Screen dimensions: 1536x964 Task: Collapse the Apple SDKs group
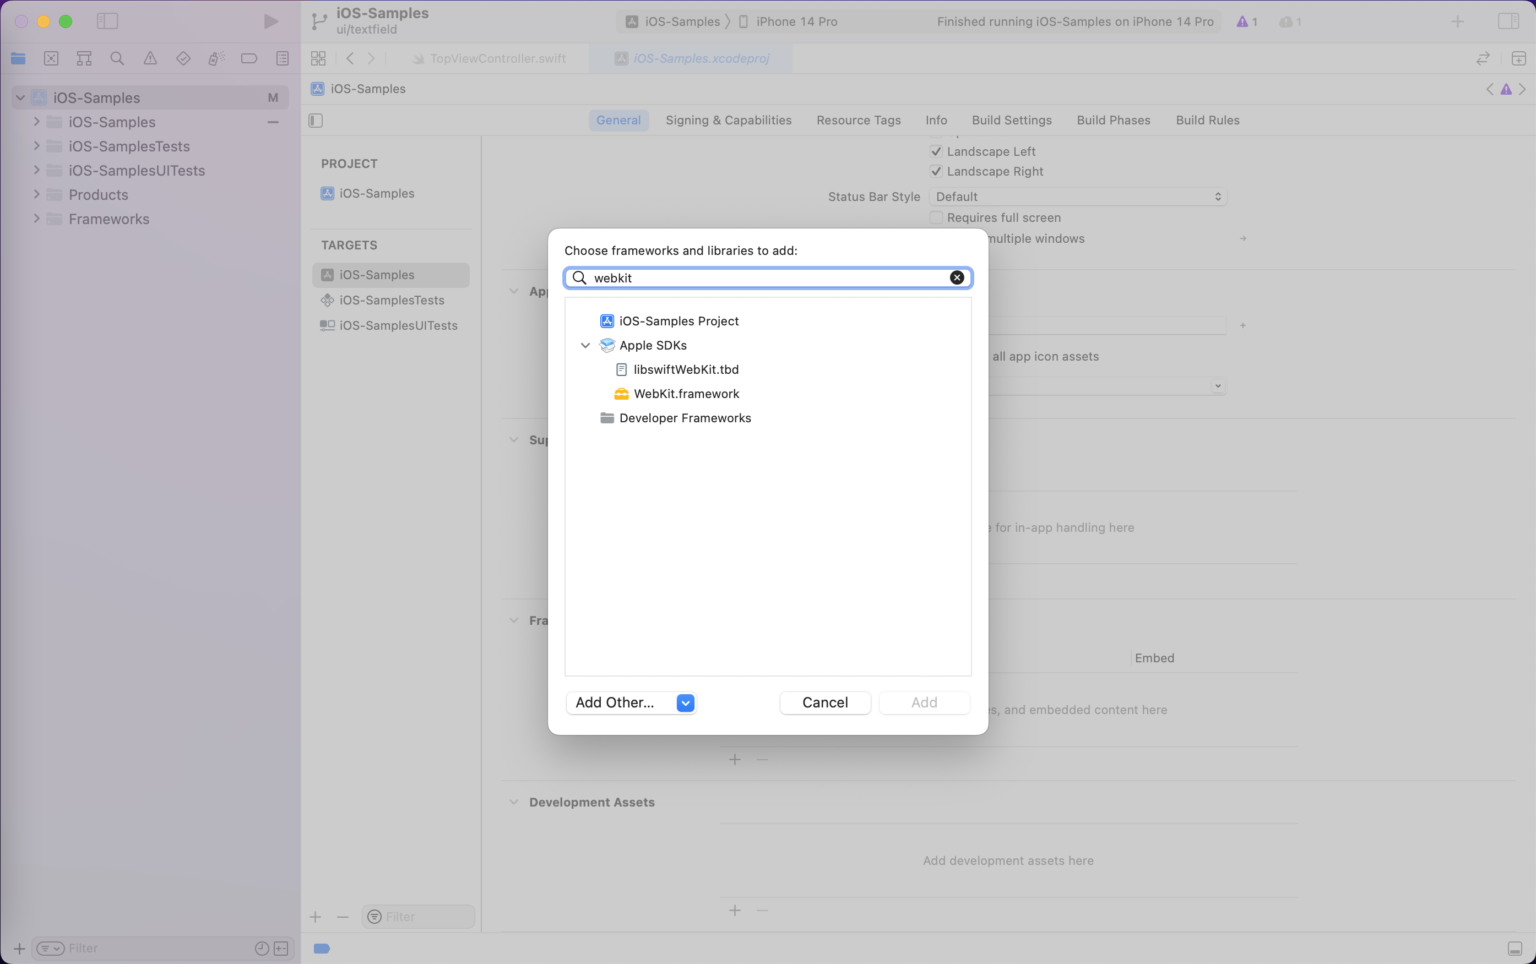586,345
